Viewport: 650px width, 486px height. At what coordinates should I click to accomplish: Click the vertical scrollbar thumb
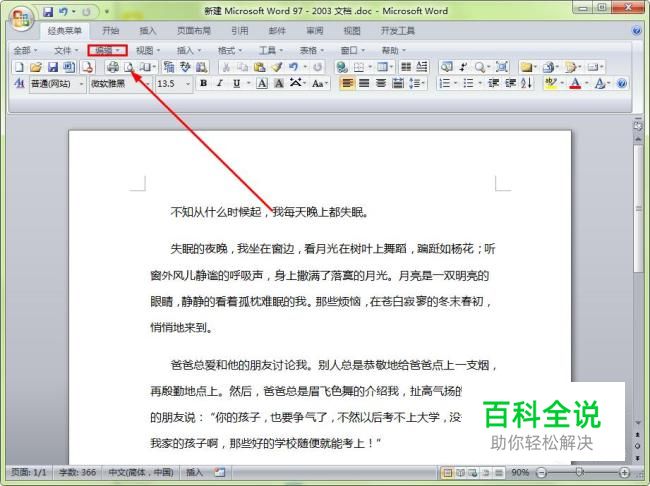tap(638, 207)
